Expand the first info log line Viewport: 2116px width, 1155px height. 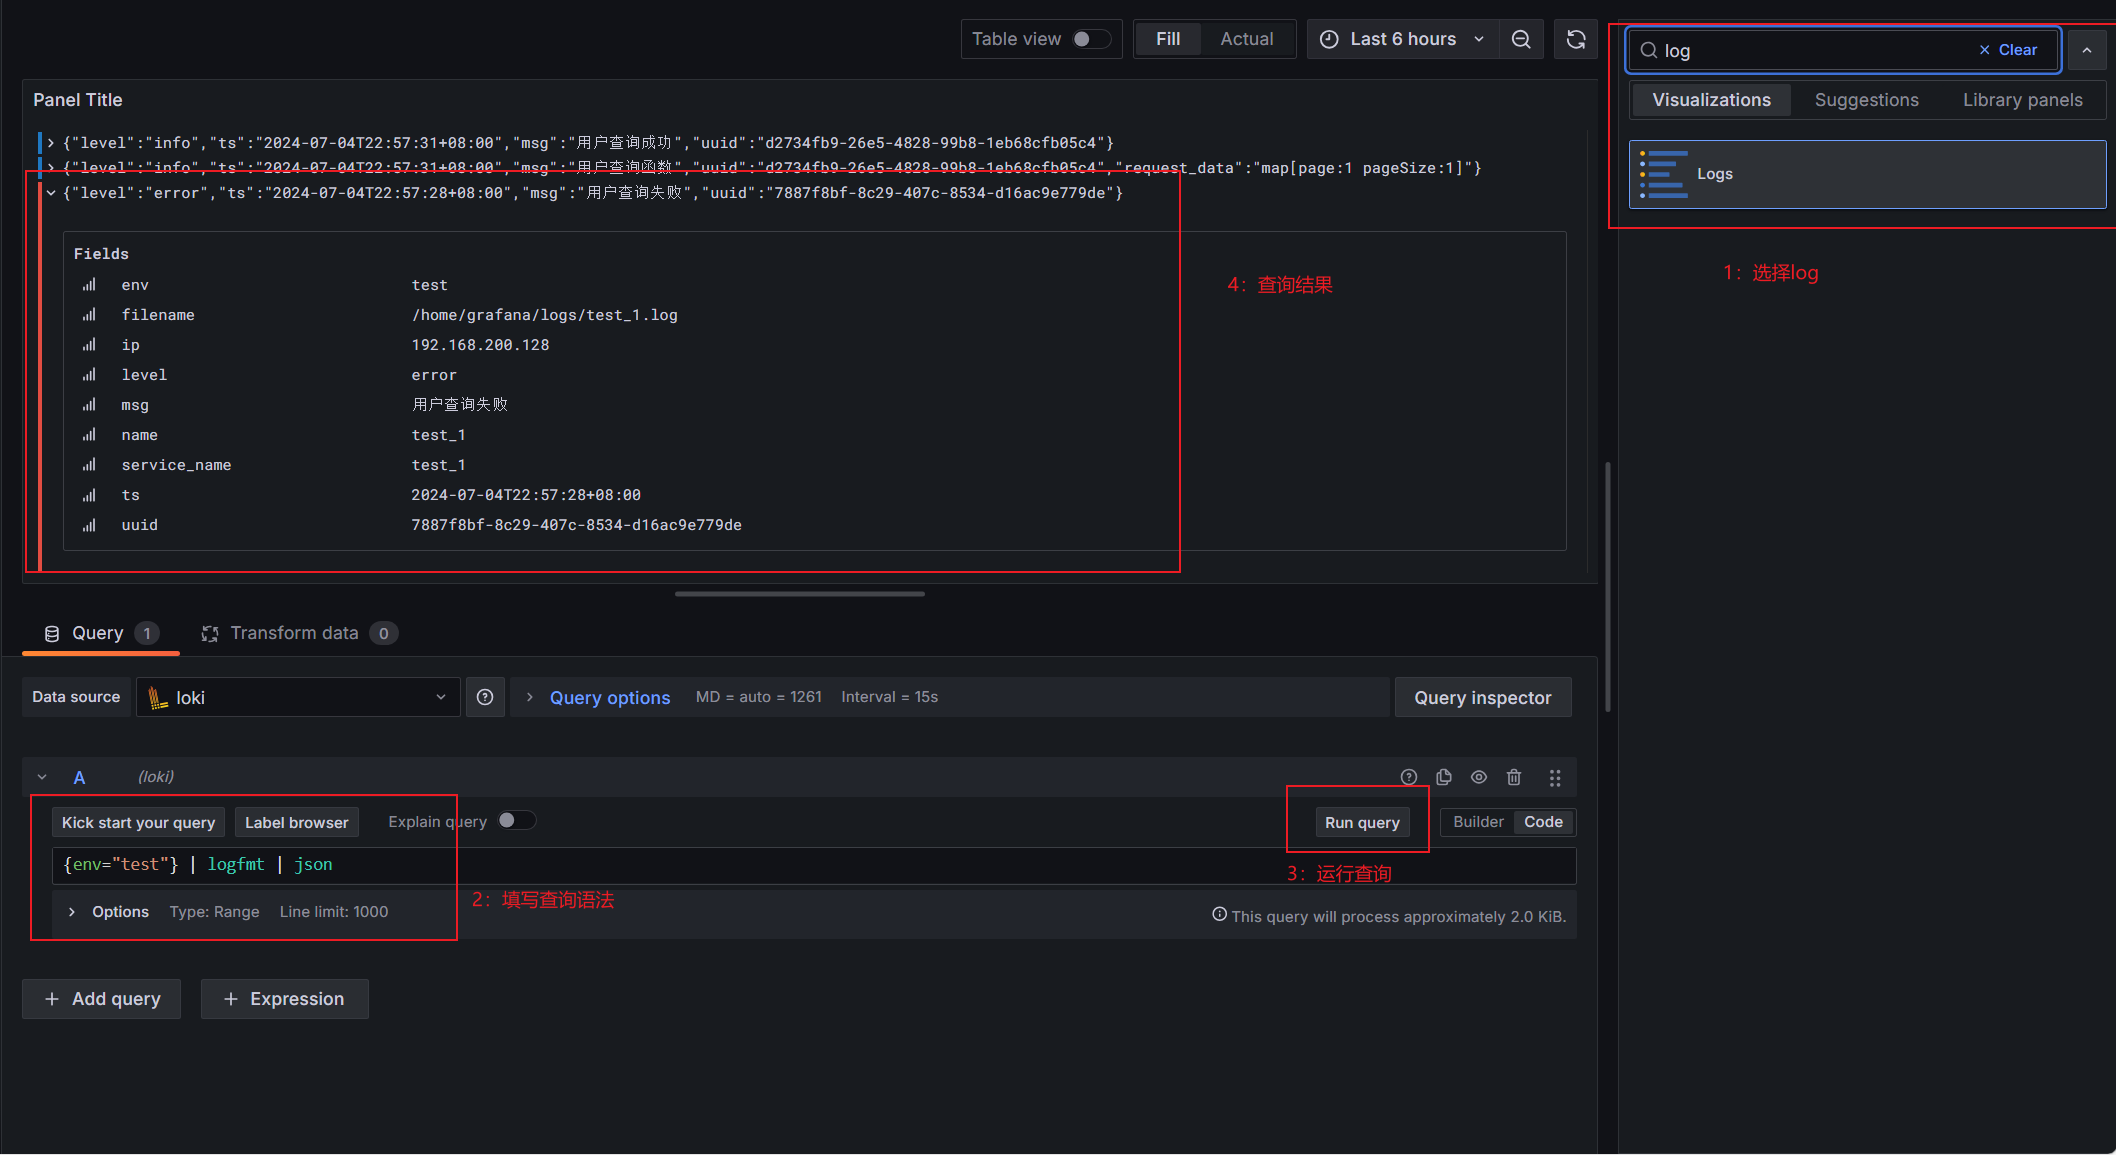(50, 143)
